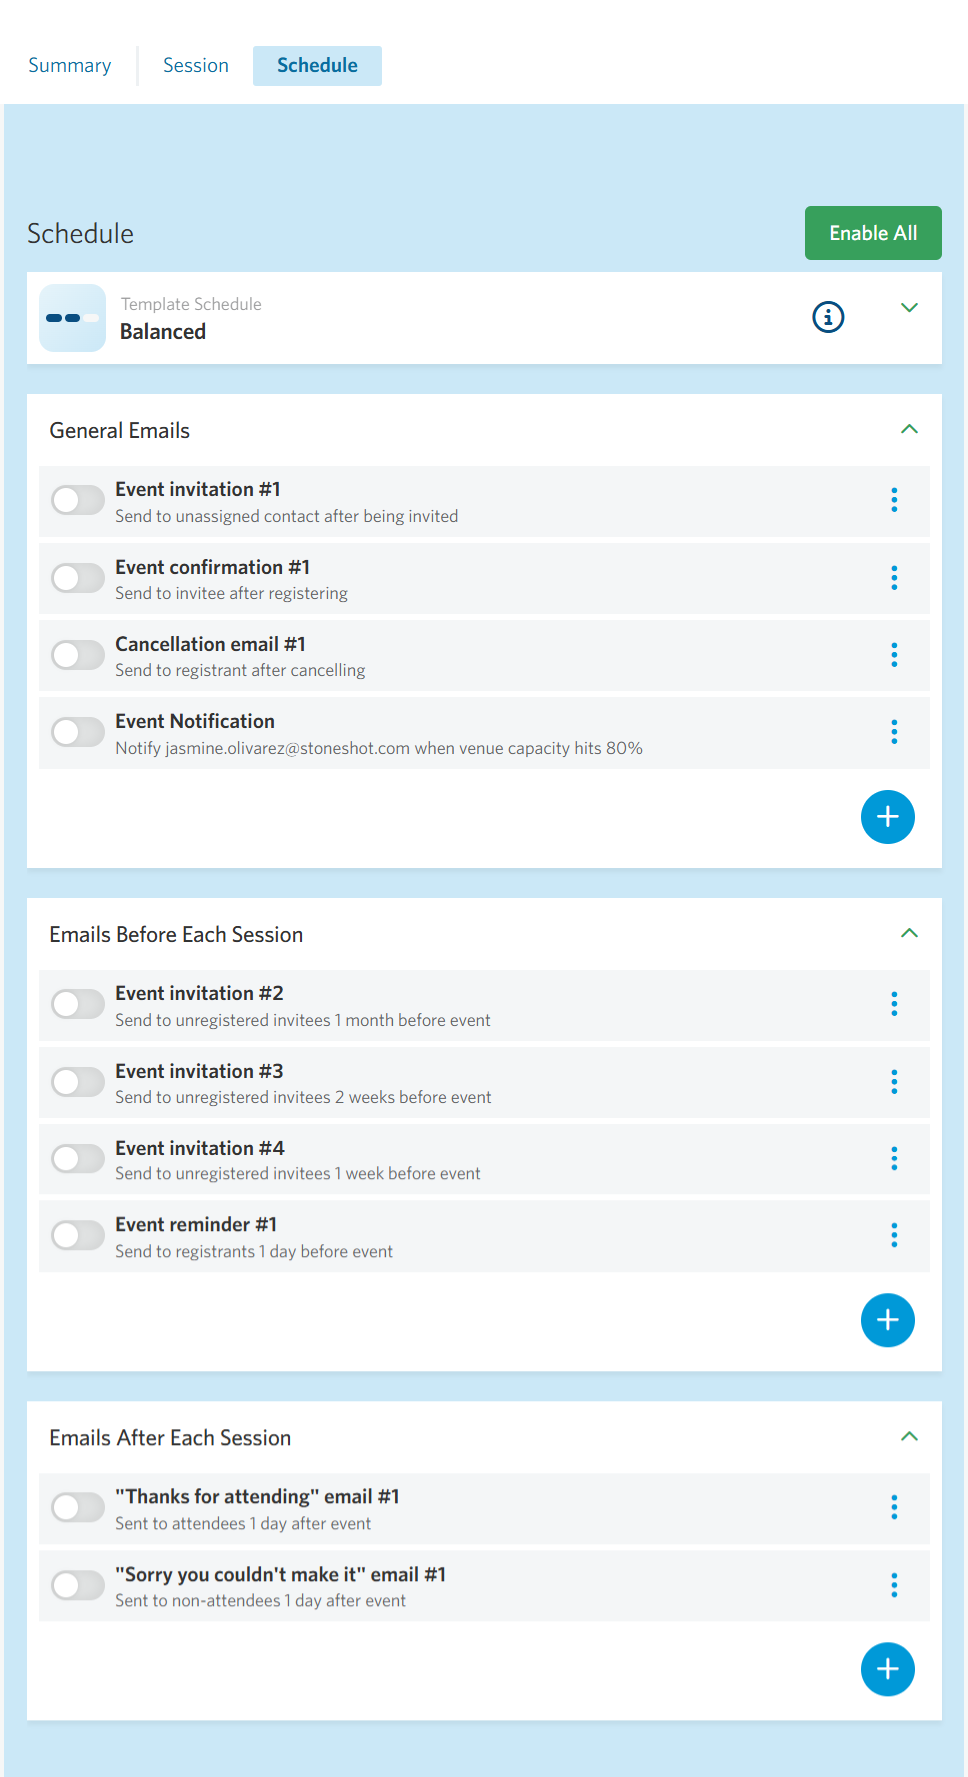Switch to the Summary tab
The height and width of the screenshot is (1777, 968).
click(70, 65)
